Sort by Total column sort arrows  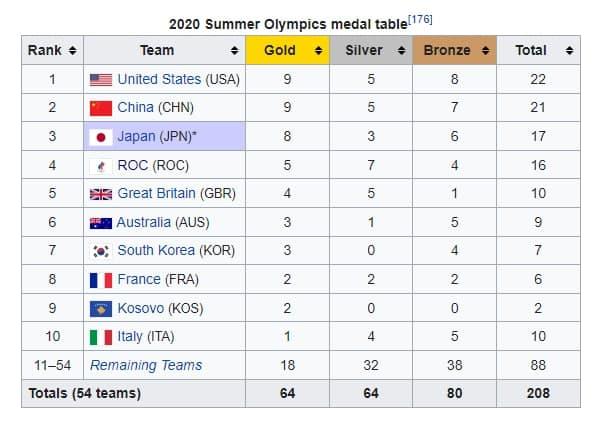tap(570, 50)
